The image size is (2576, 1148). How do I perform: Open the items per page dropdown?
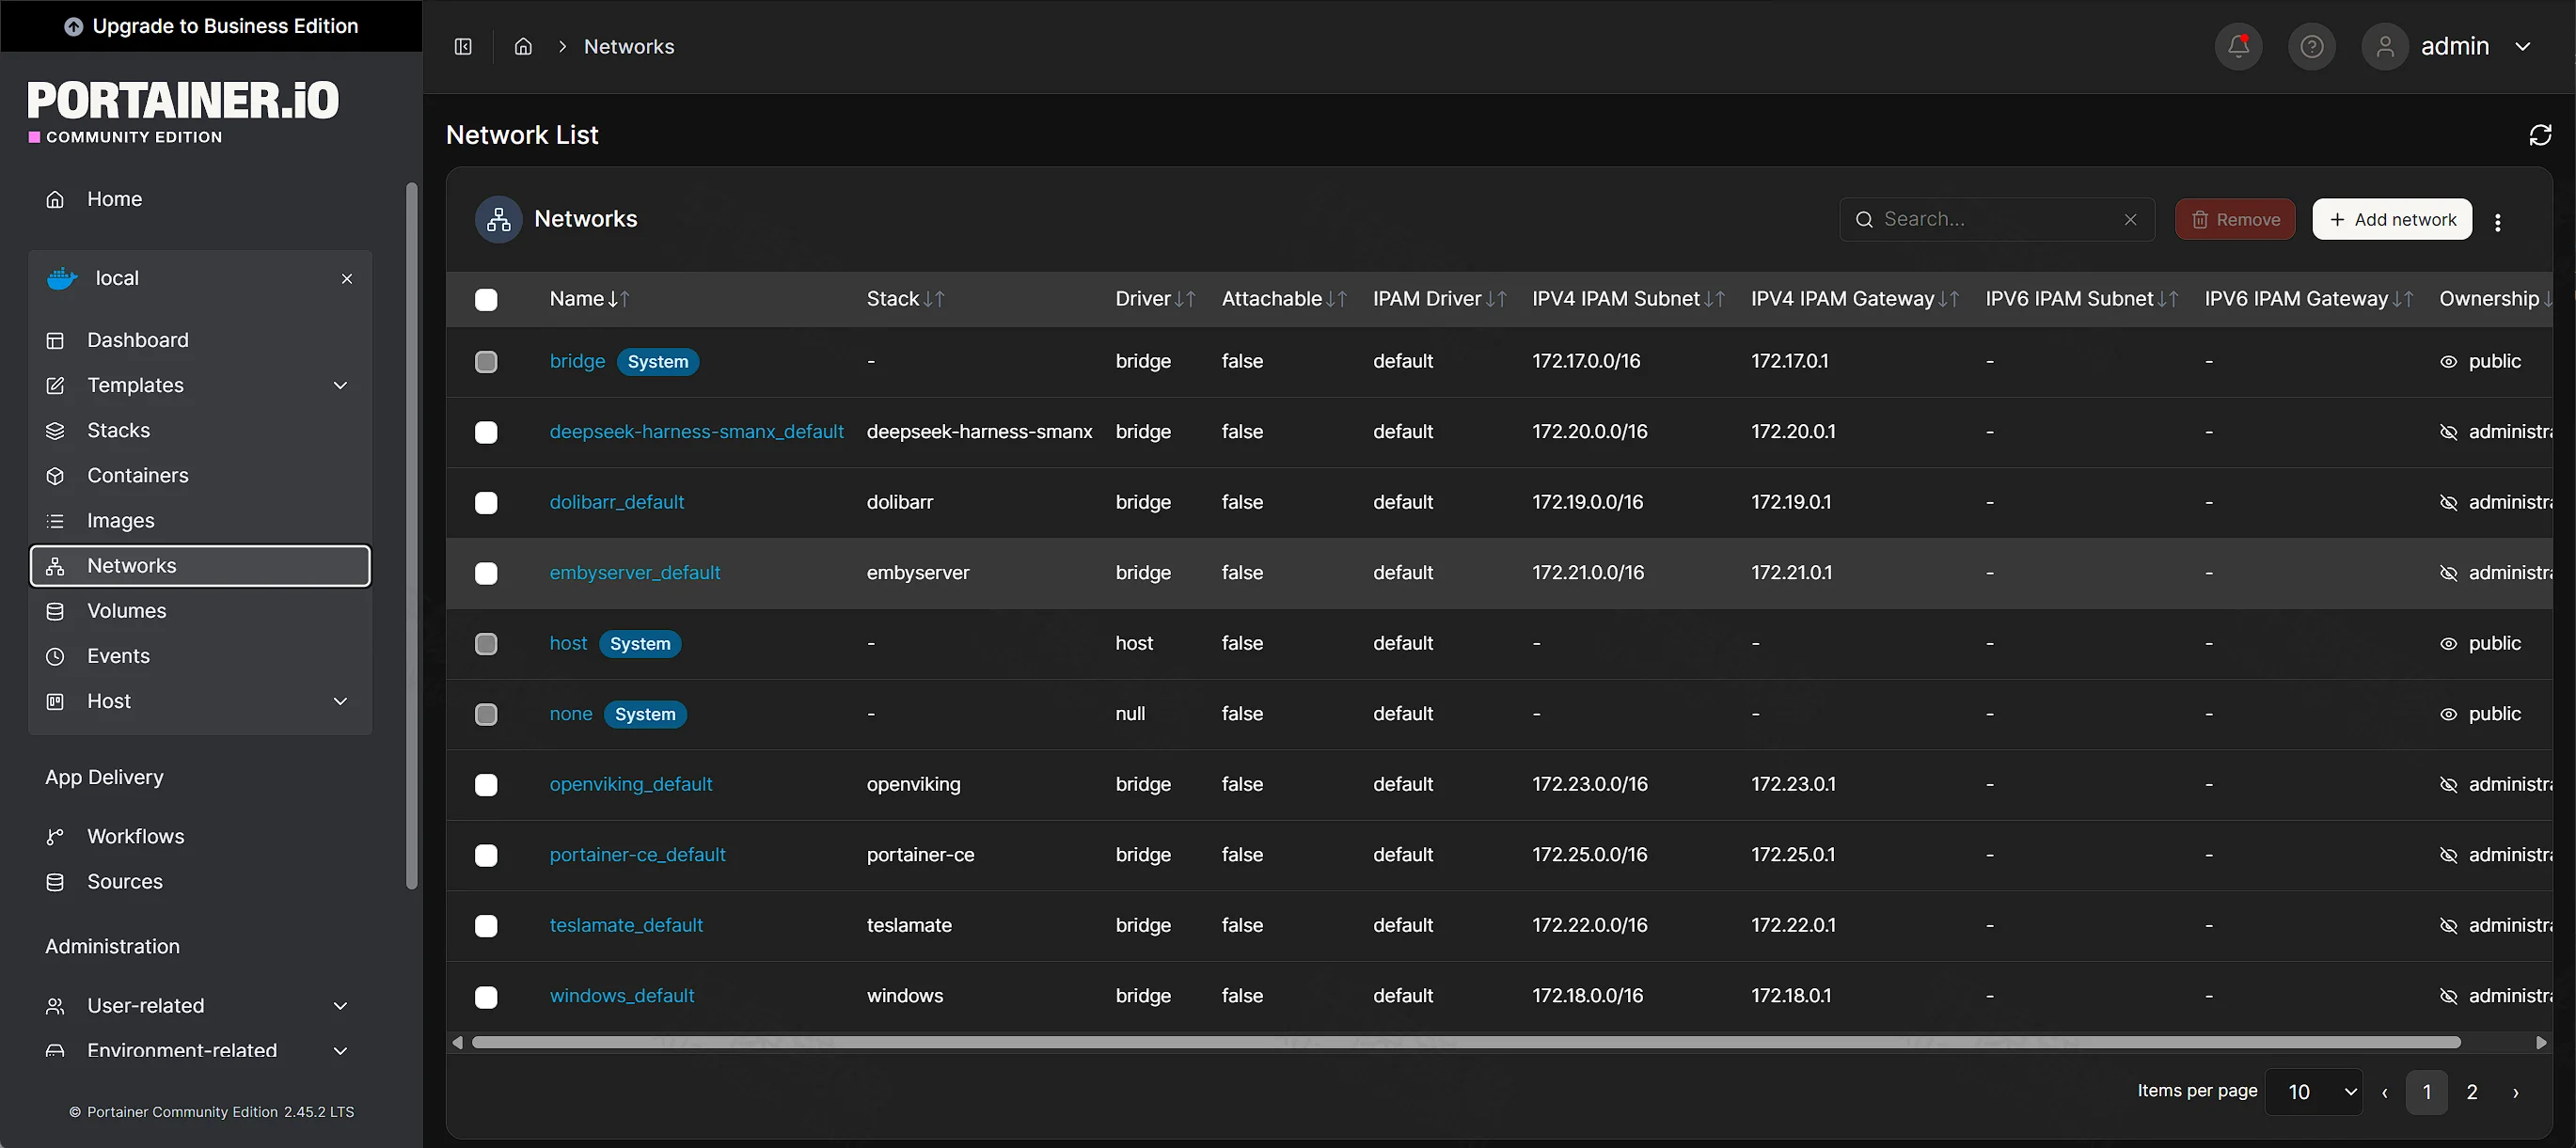click(x=2313, y=1092)
